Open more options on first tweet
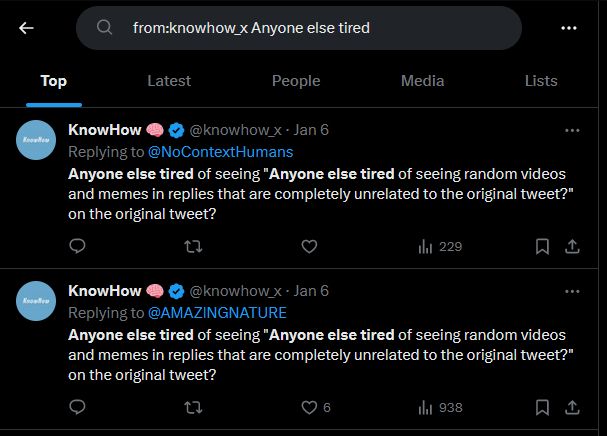Image resolution: width=607 pixels, height=436 pixels. click(x=572, y=130)
